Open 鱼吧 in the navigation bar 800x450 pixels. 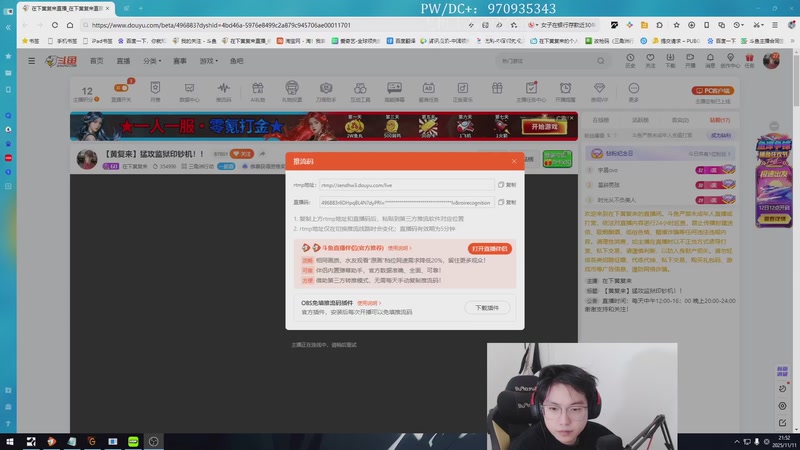coord(237,61)
